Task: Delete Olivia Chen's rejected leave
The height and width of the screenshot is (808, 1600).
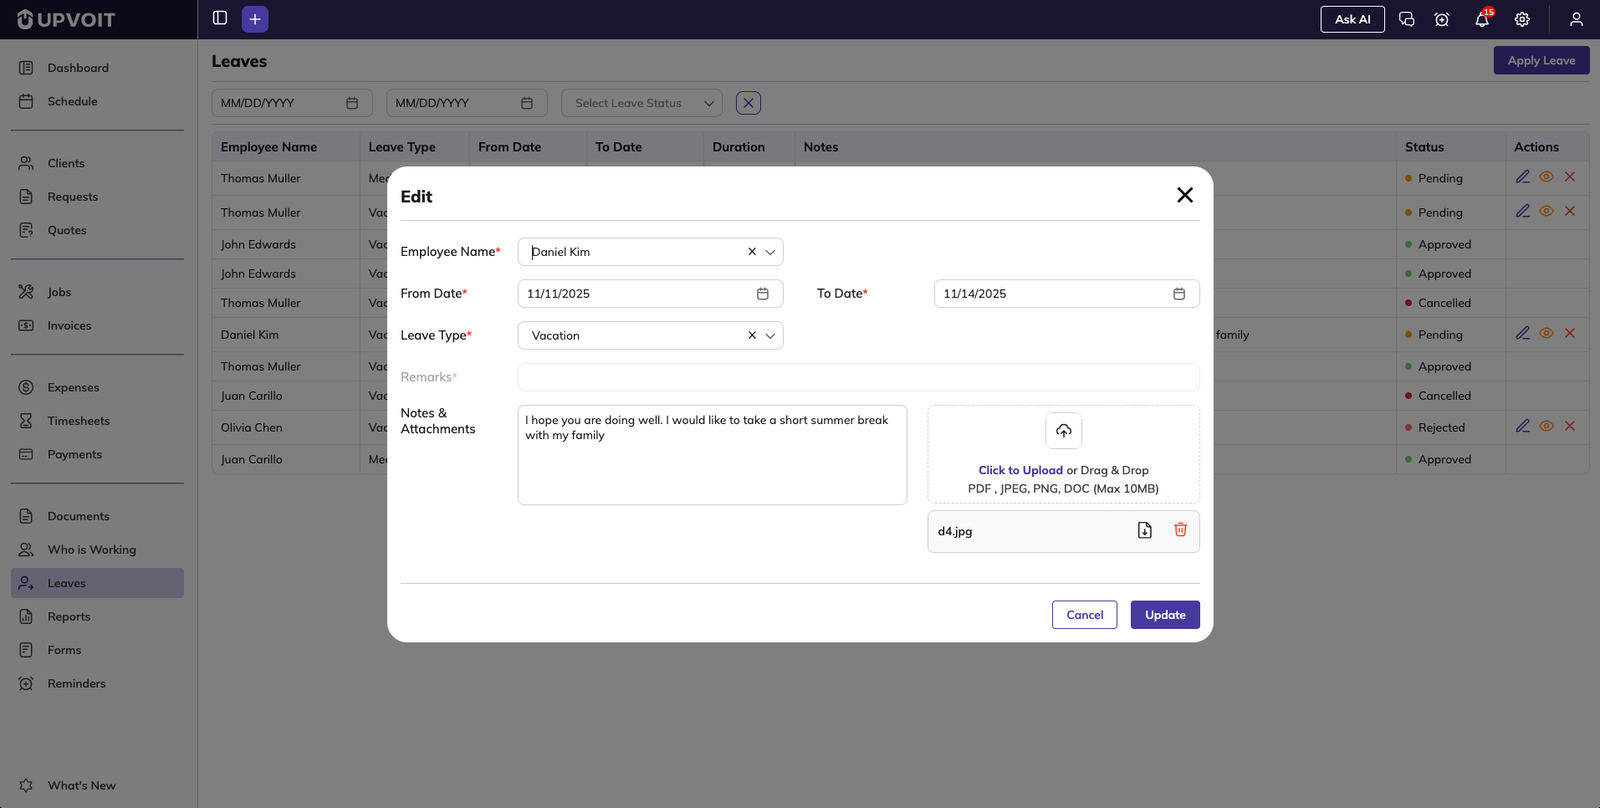Action: tap(1570, 426)
